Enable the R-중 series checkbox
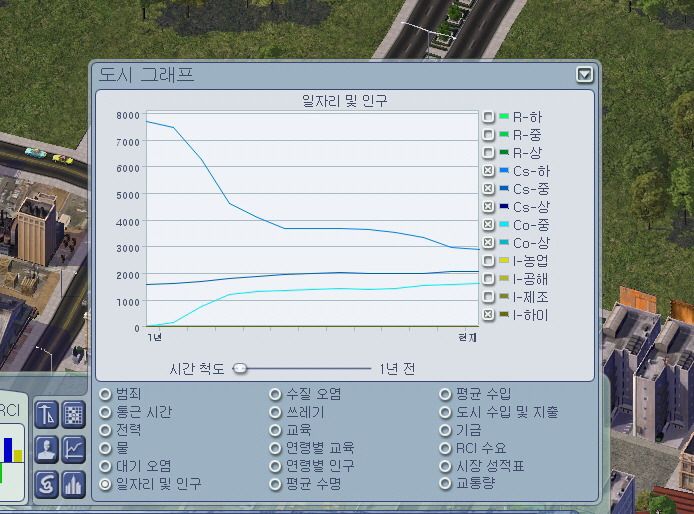 click(488, 135)
